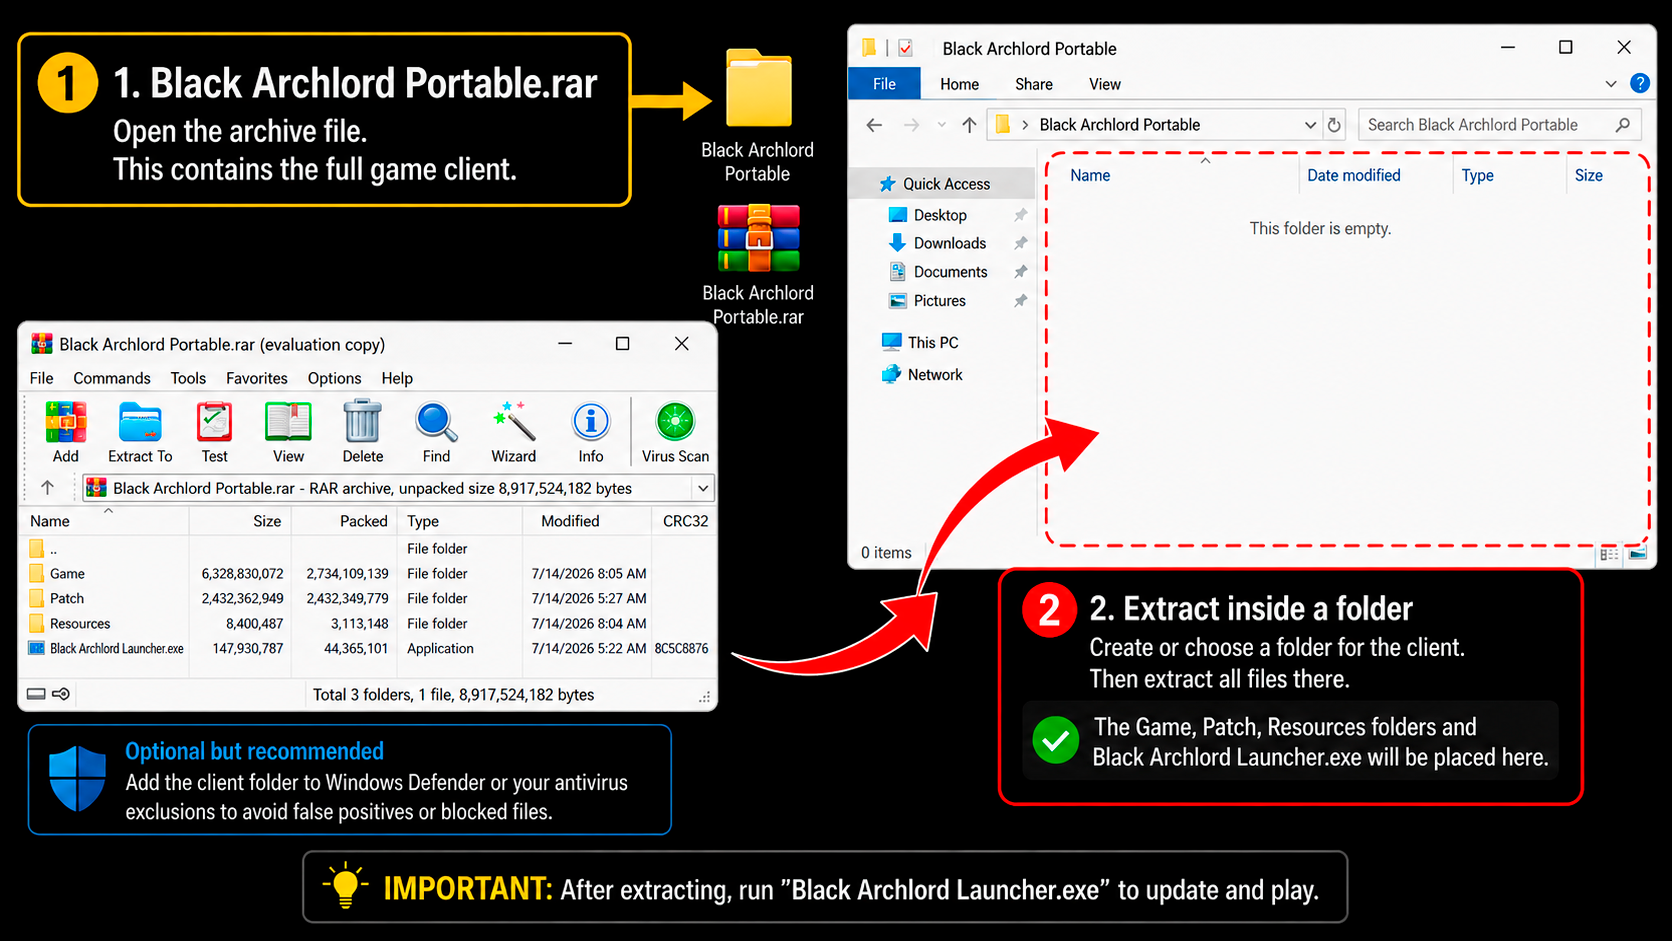Expand the Explorer address bar dropdown
Viewport: 1672px width, 941px height.
click(x=1310, y=125)
